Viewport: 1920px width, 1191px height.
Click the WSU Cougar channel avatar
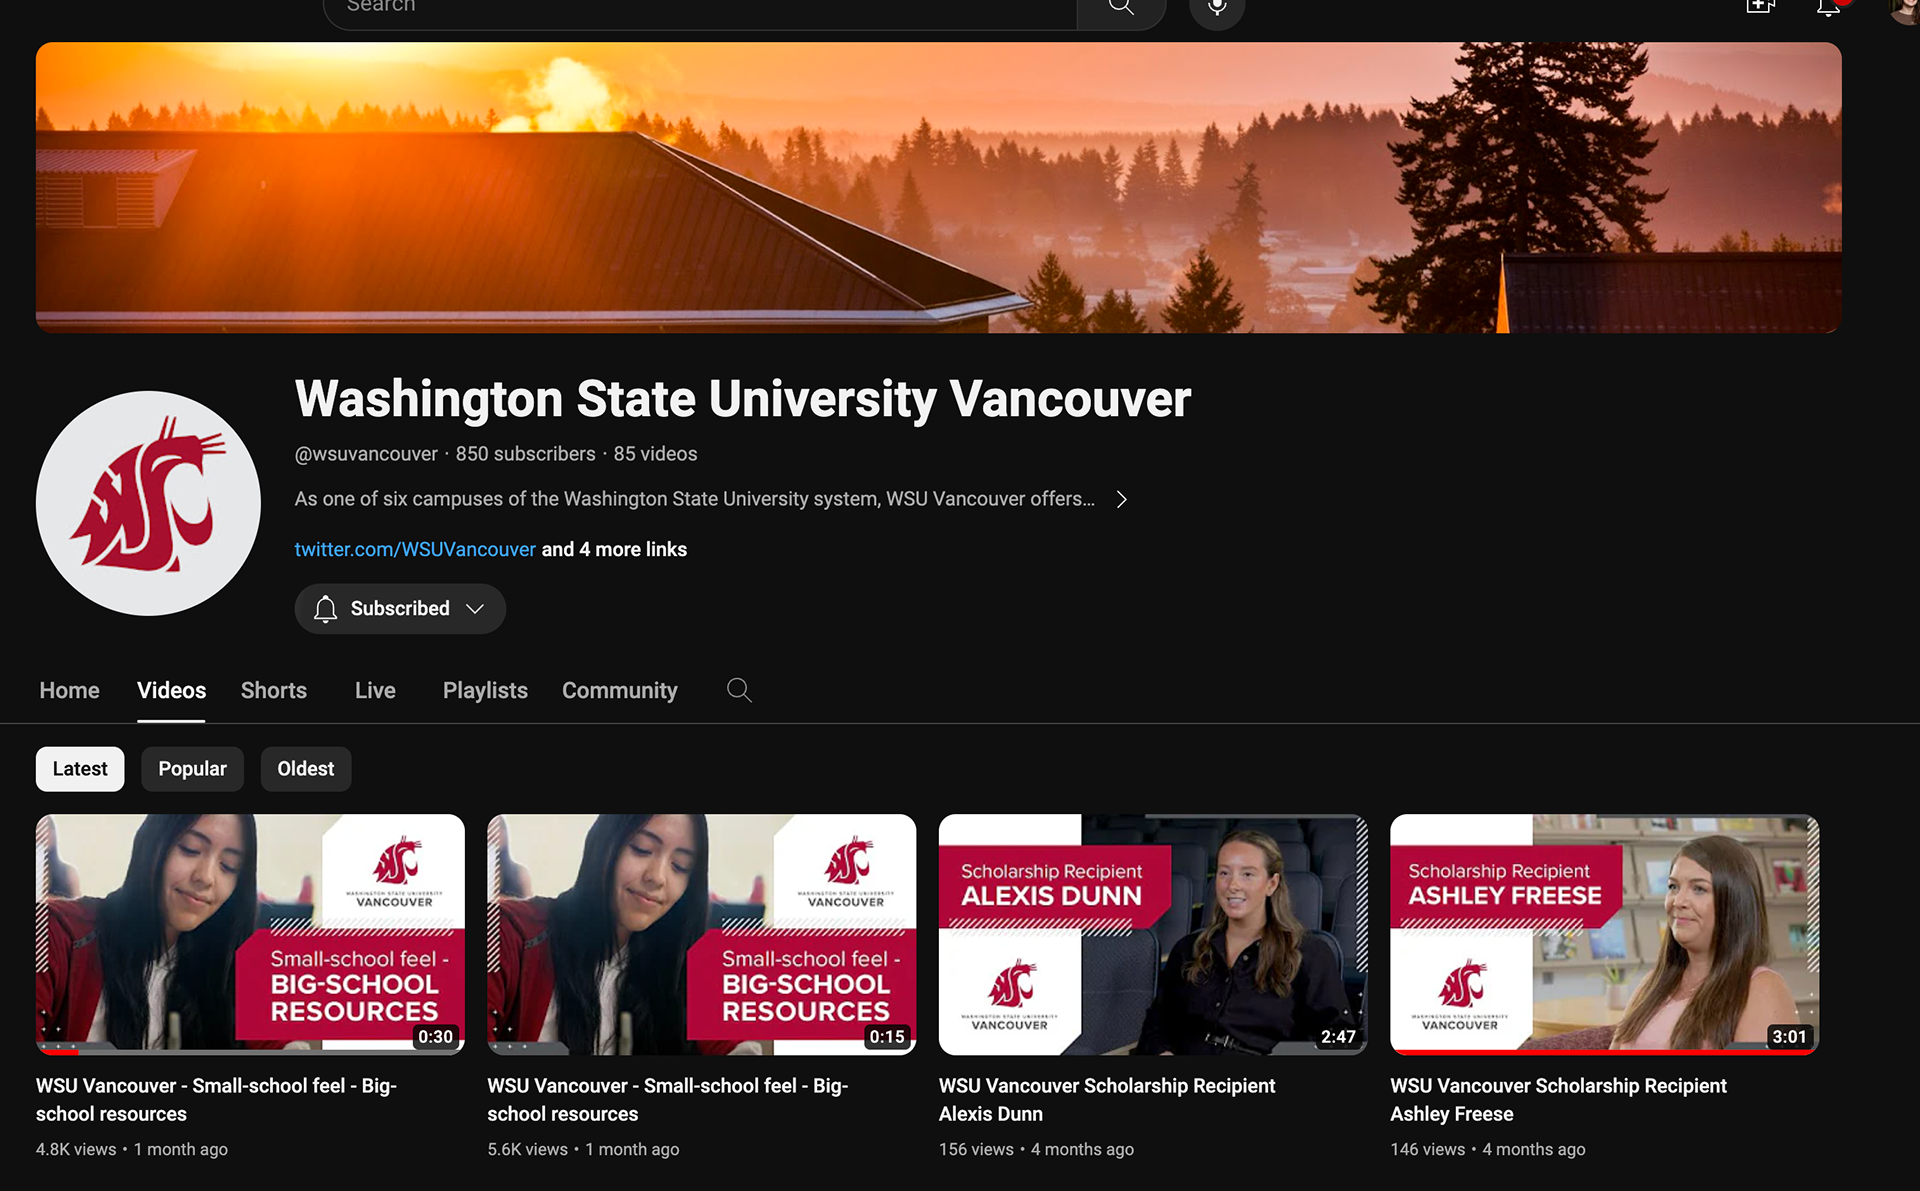coord(148,503)
